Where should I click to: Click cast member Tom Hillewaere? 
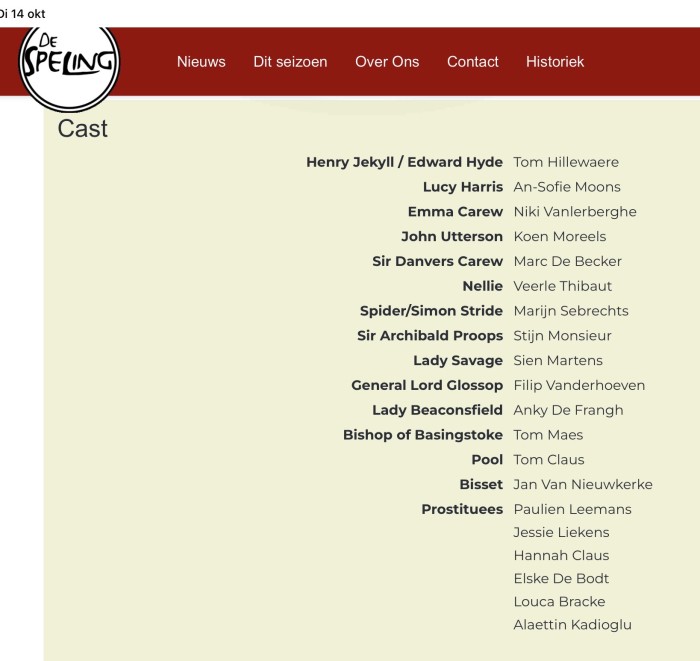[566, 162]
